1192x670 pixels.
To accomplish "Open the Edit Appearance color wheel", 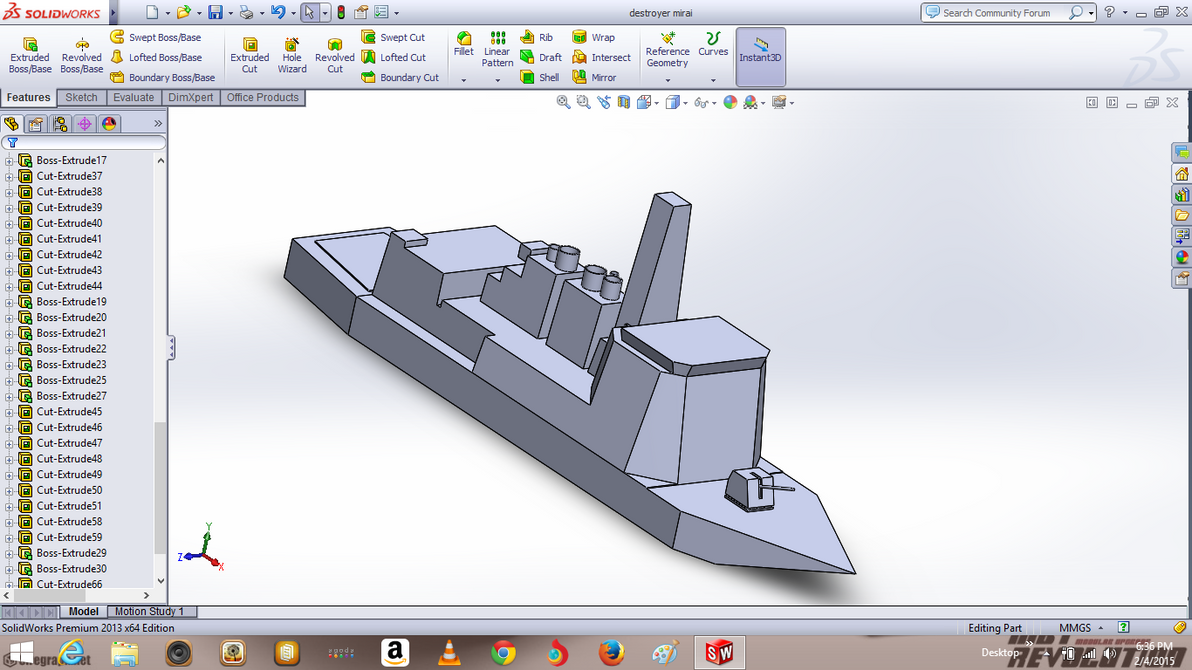I will tap(730, 102).
